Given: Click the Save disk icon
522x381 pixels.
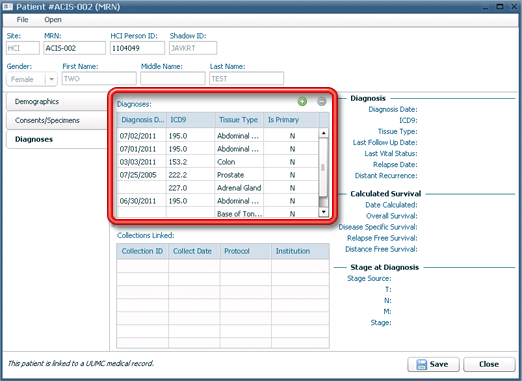Looking at the screenshot, I should 421,364.
